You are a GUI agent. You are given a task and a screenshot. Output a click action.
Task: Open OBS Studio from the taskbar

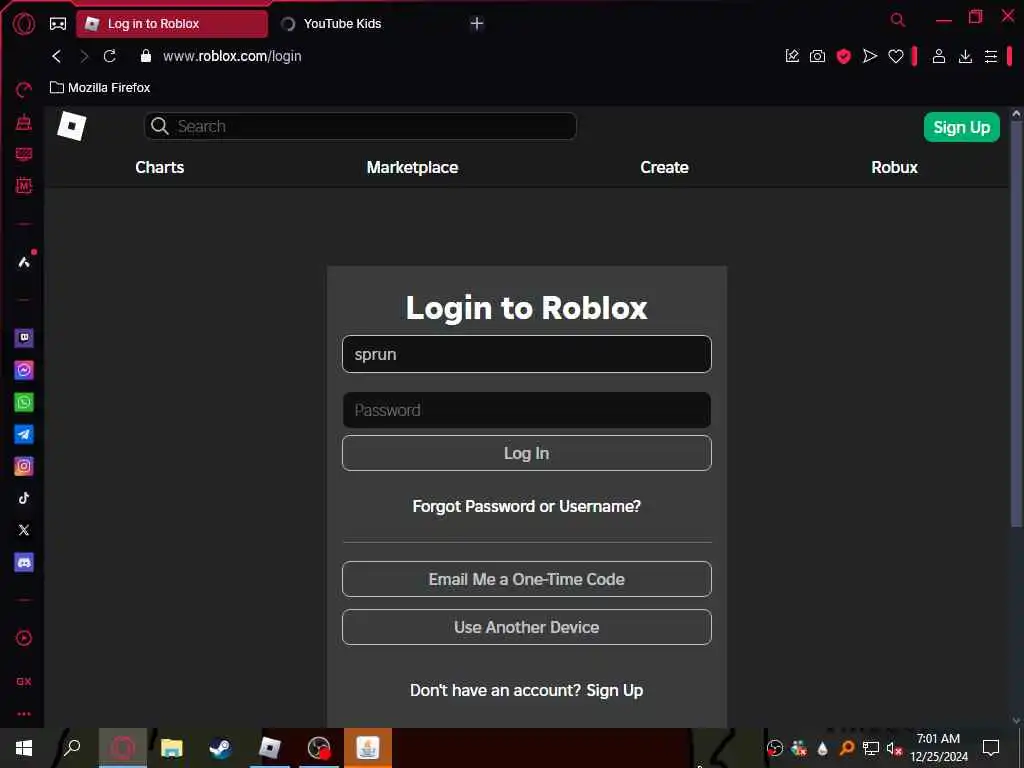point(319,748)
